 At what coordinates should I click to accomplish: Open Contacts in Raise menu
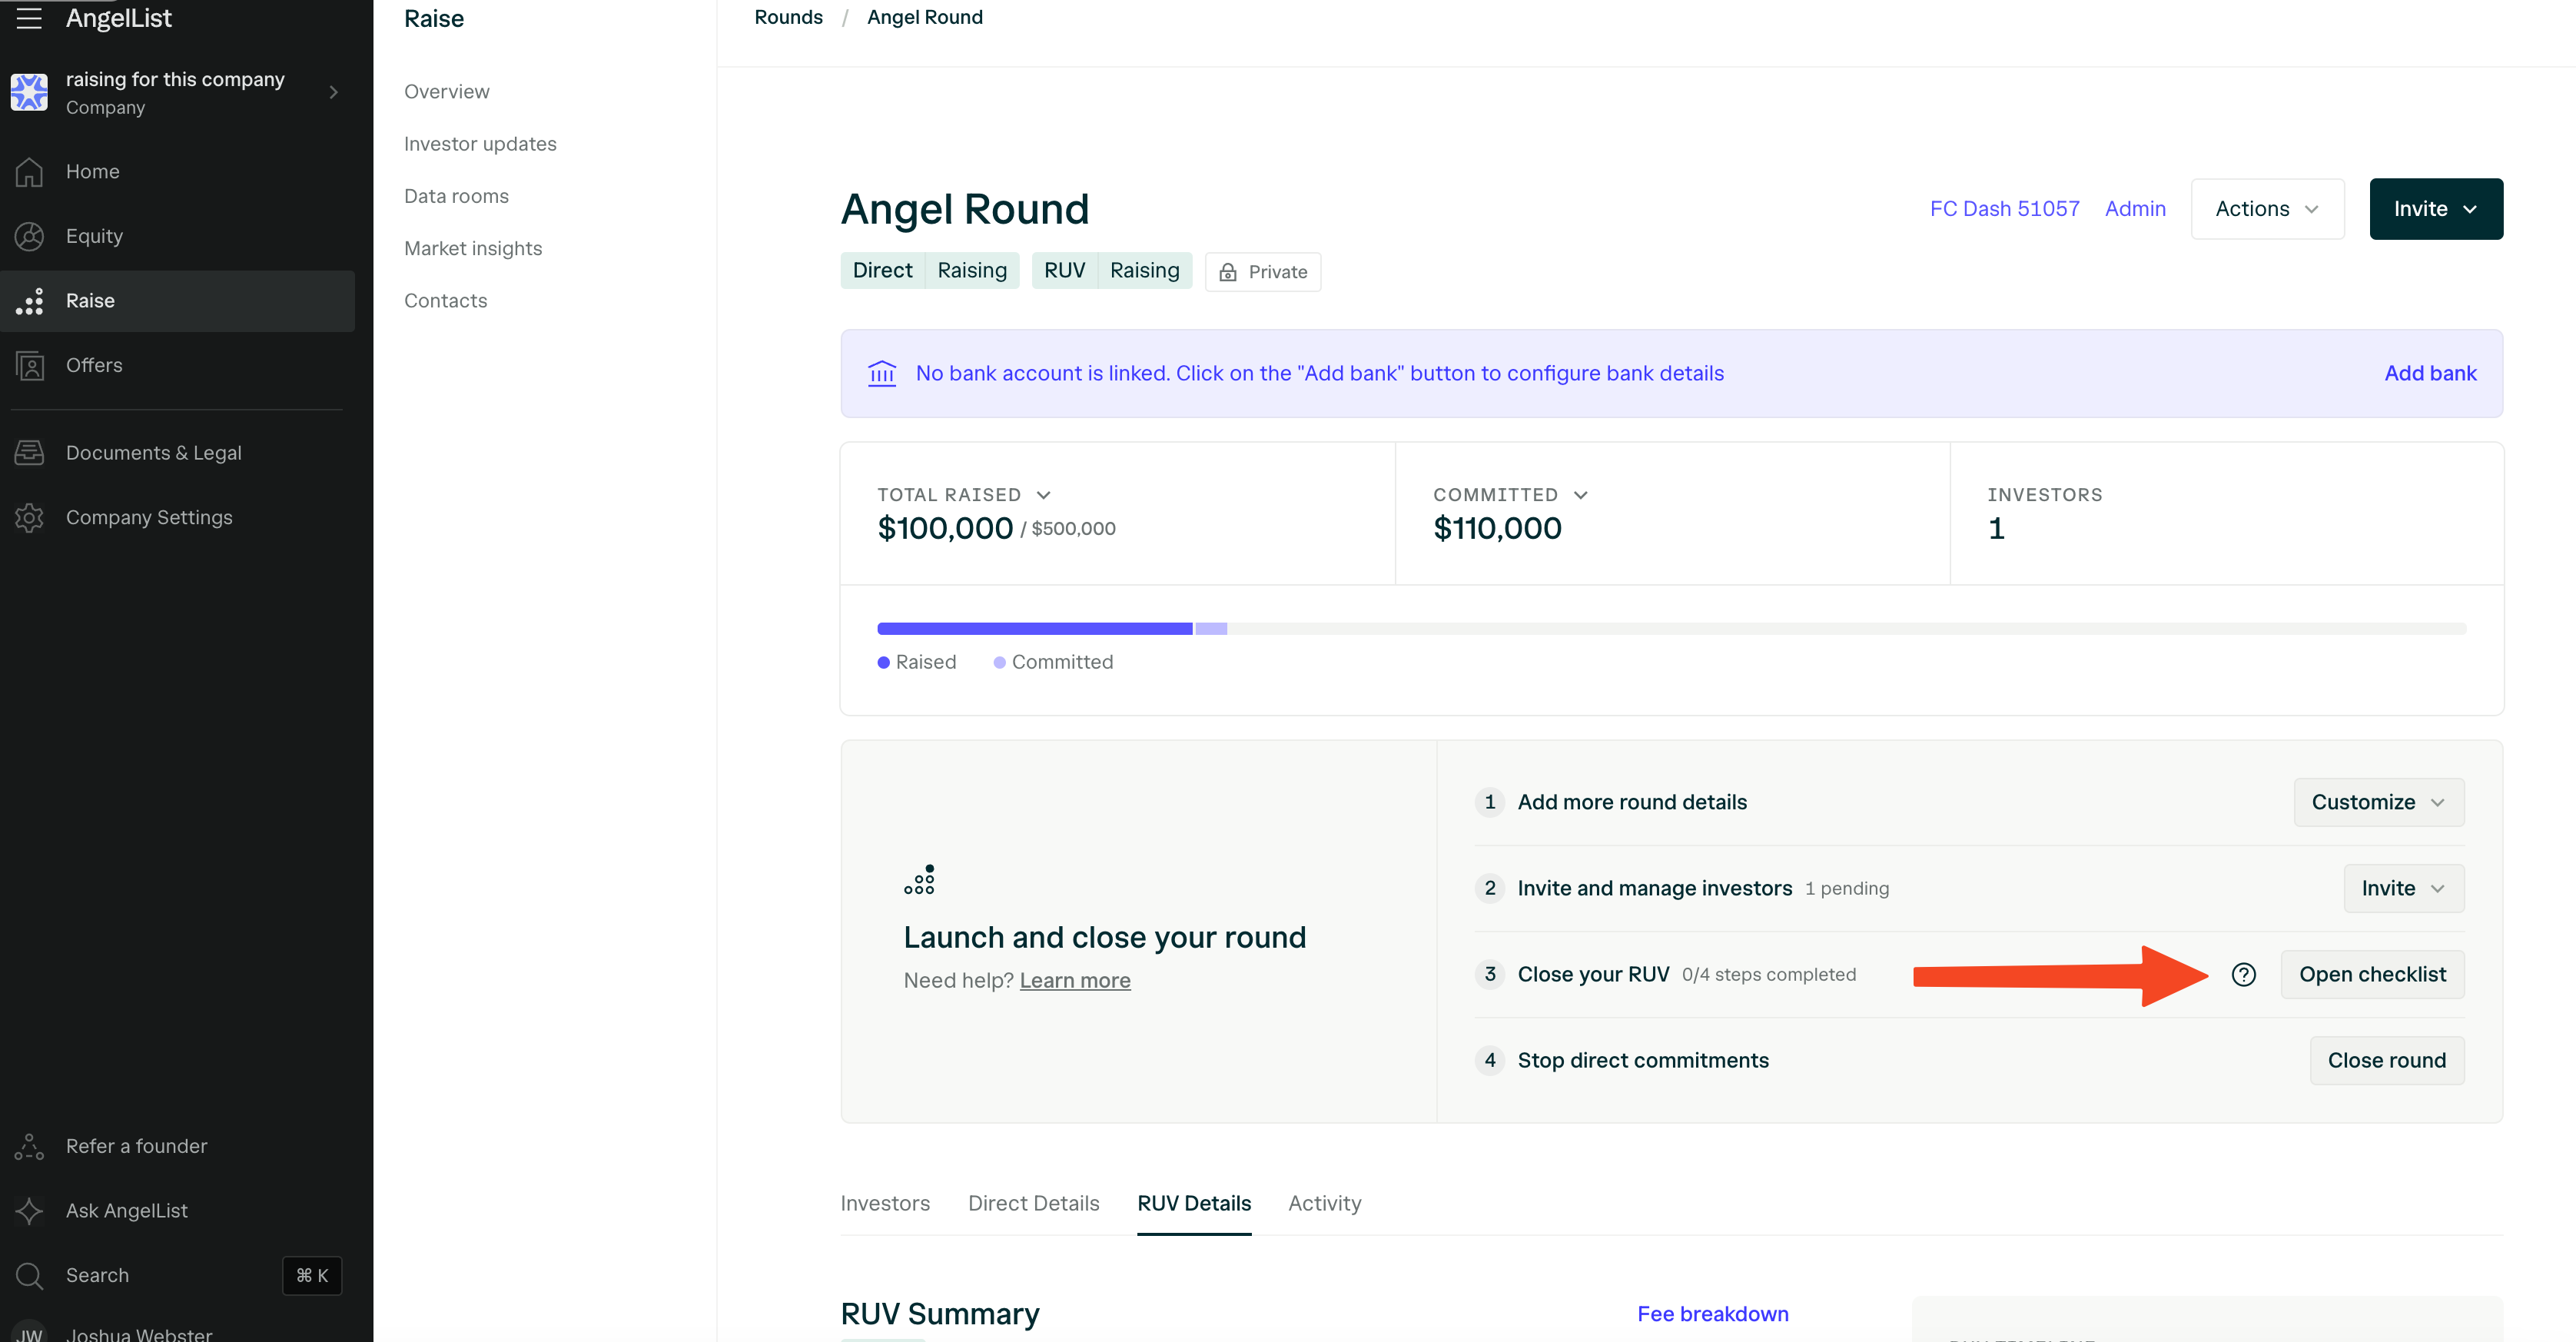point(445,301)
